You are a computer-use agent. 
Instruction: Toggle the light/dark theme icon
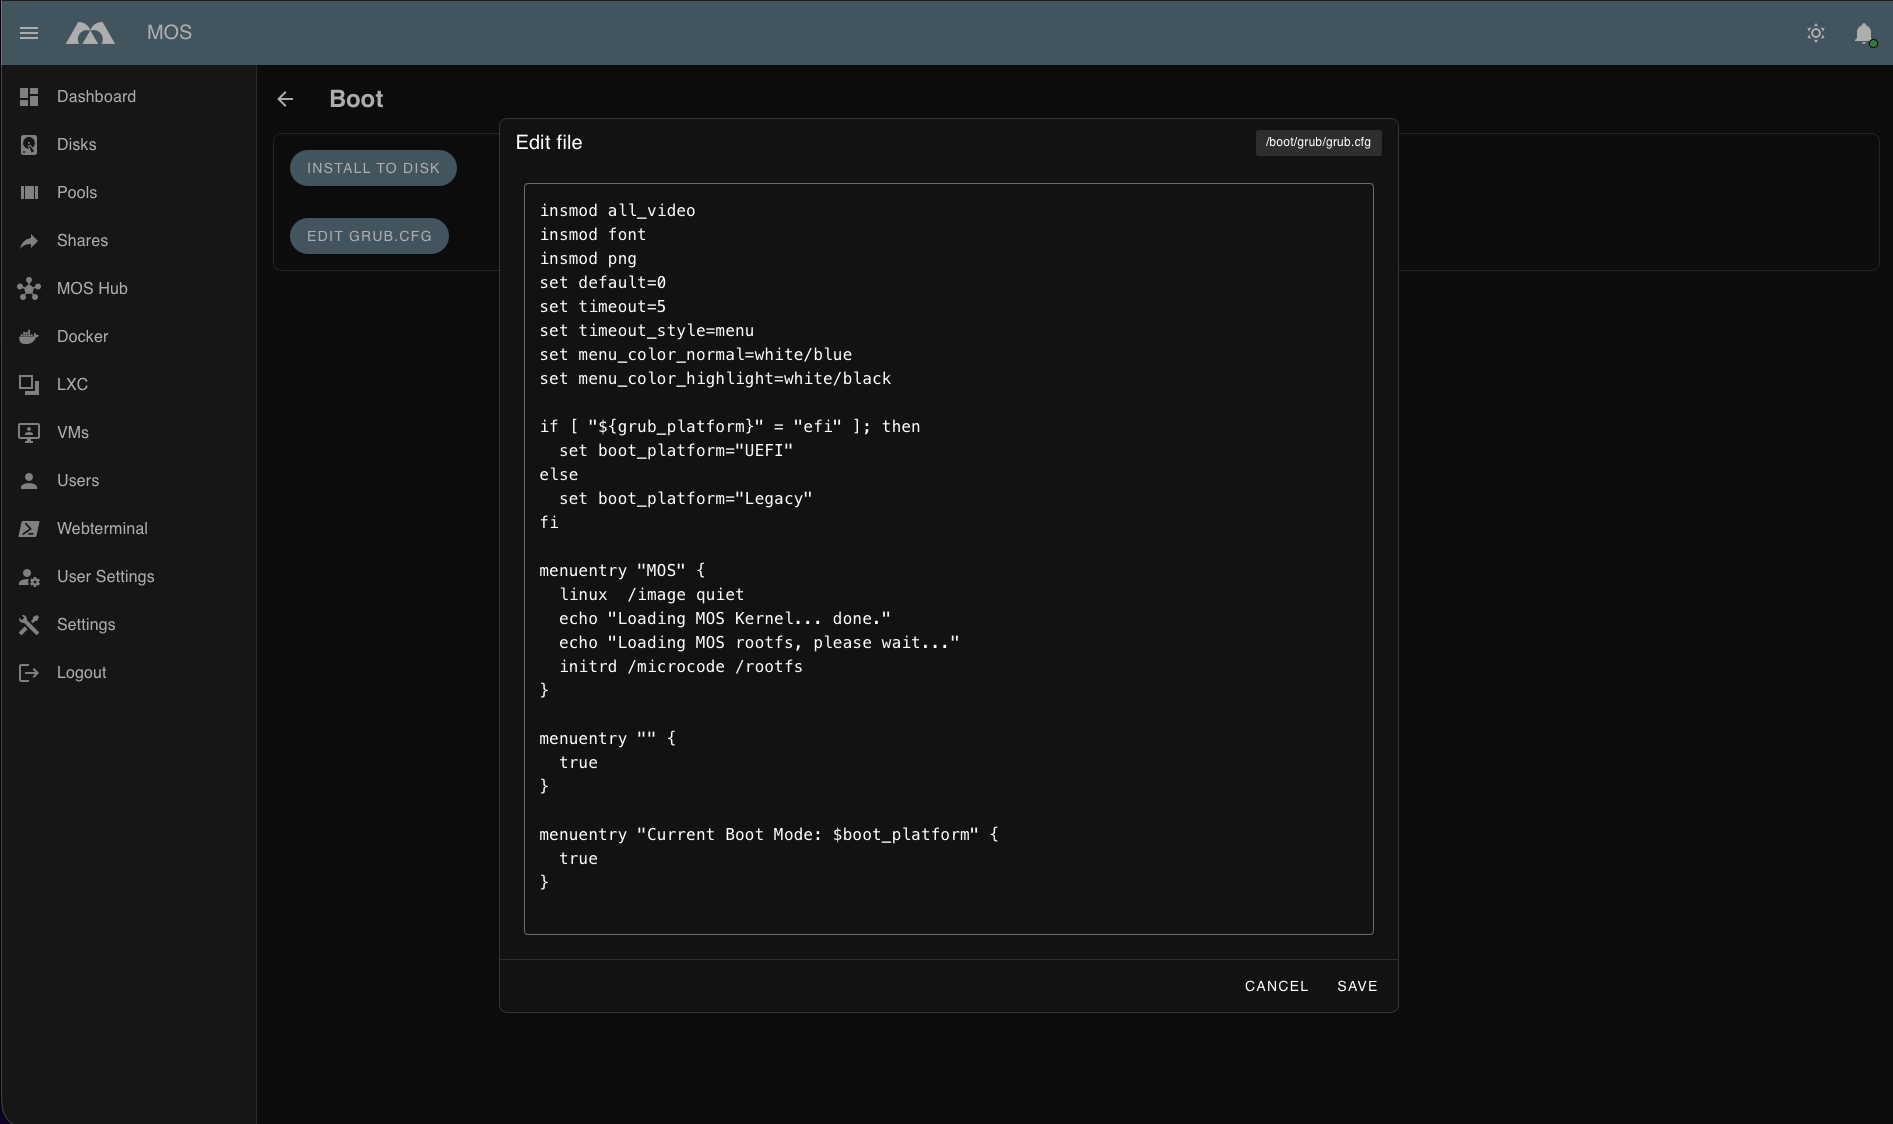click(x=1816, y=33)
